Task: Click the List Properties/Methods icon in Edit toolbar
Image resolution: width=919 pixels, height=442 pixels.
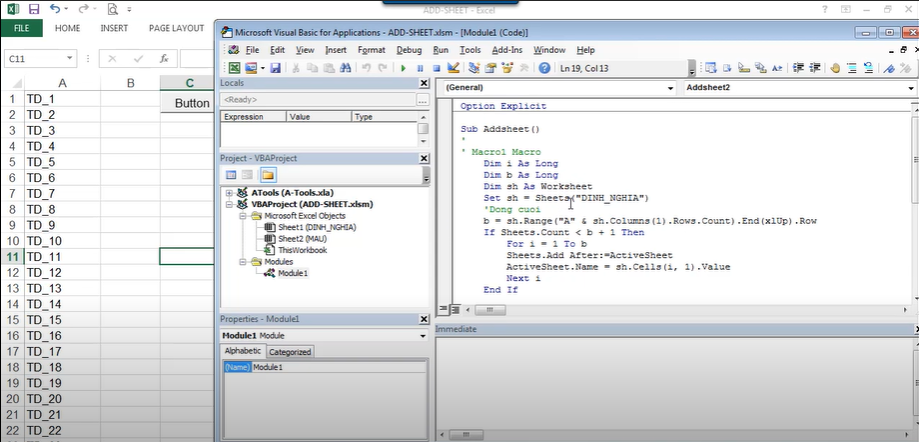Action: (x=711, y=68)
